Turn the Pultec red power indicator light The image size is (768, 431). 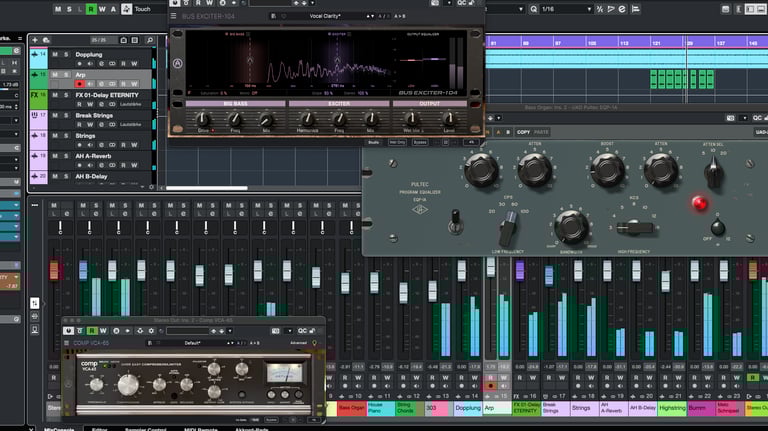[700, 203]
